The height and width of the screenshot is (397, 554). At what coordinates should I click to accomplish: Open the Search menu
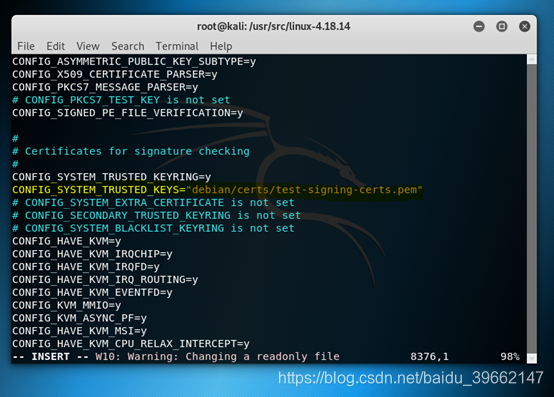click(x=128, y=46)
